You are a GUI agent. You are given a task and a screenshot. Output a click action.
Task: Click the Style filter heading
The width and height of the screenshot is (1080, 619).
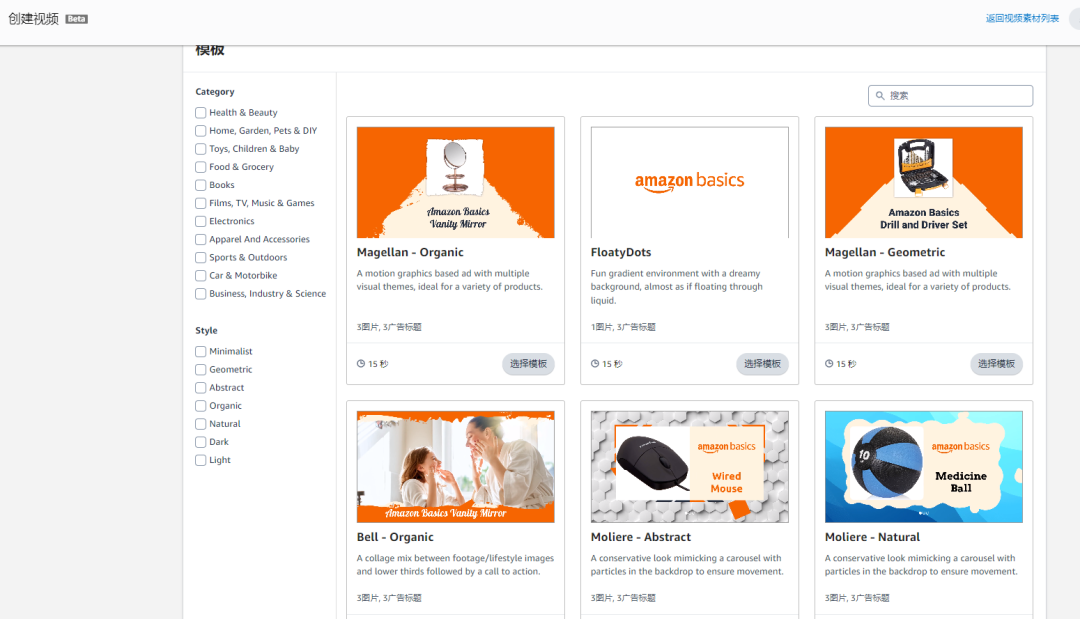click(206, 331)
